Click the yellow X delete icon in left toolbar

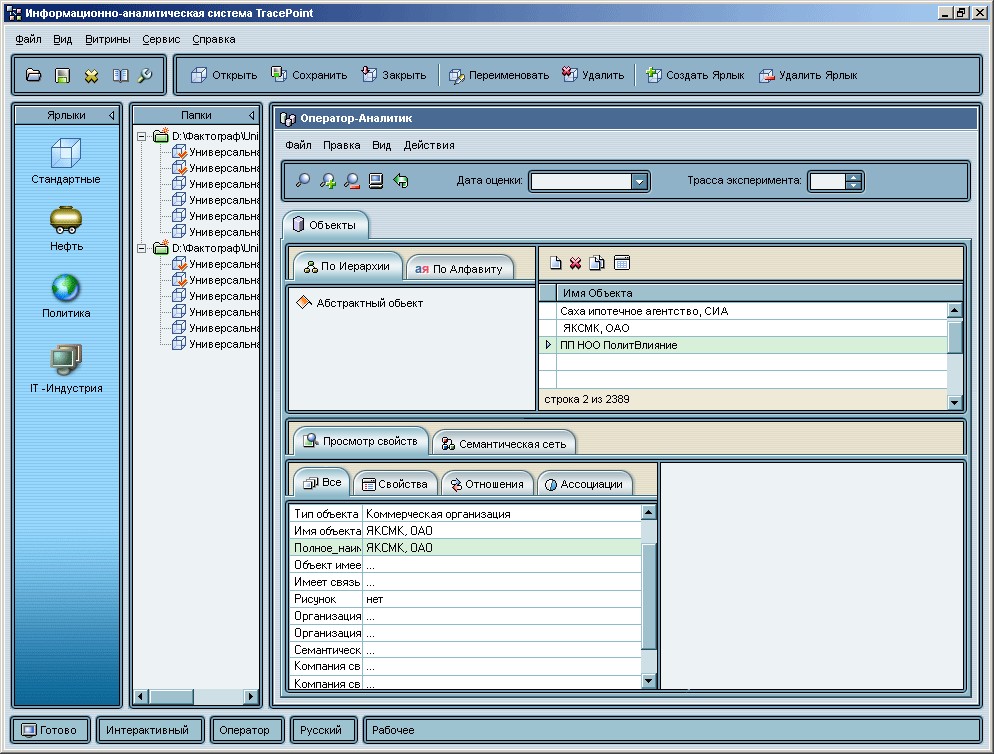pos(91,76)
